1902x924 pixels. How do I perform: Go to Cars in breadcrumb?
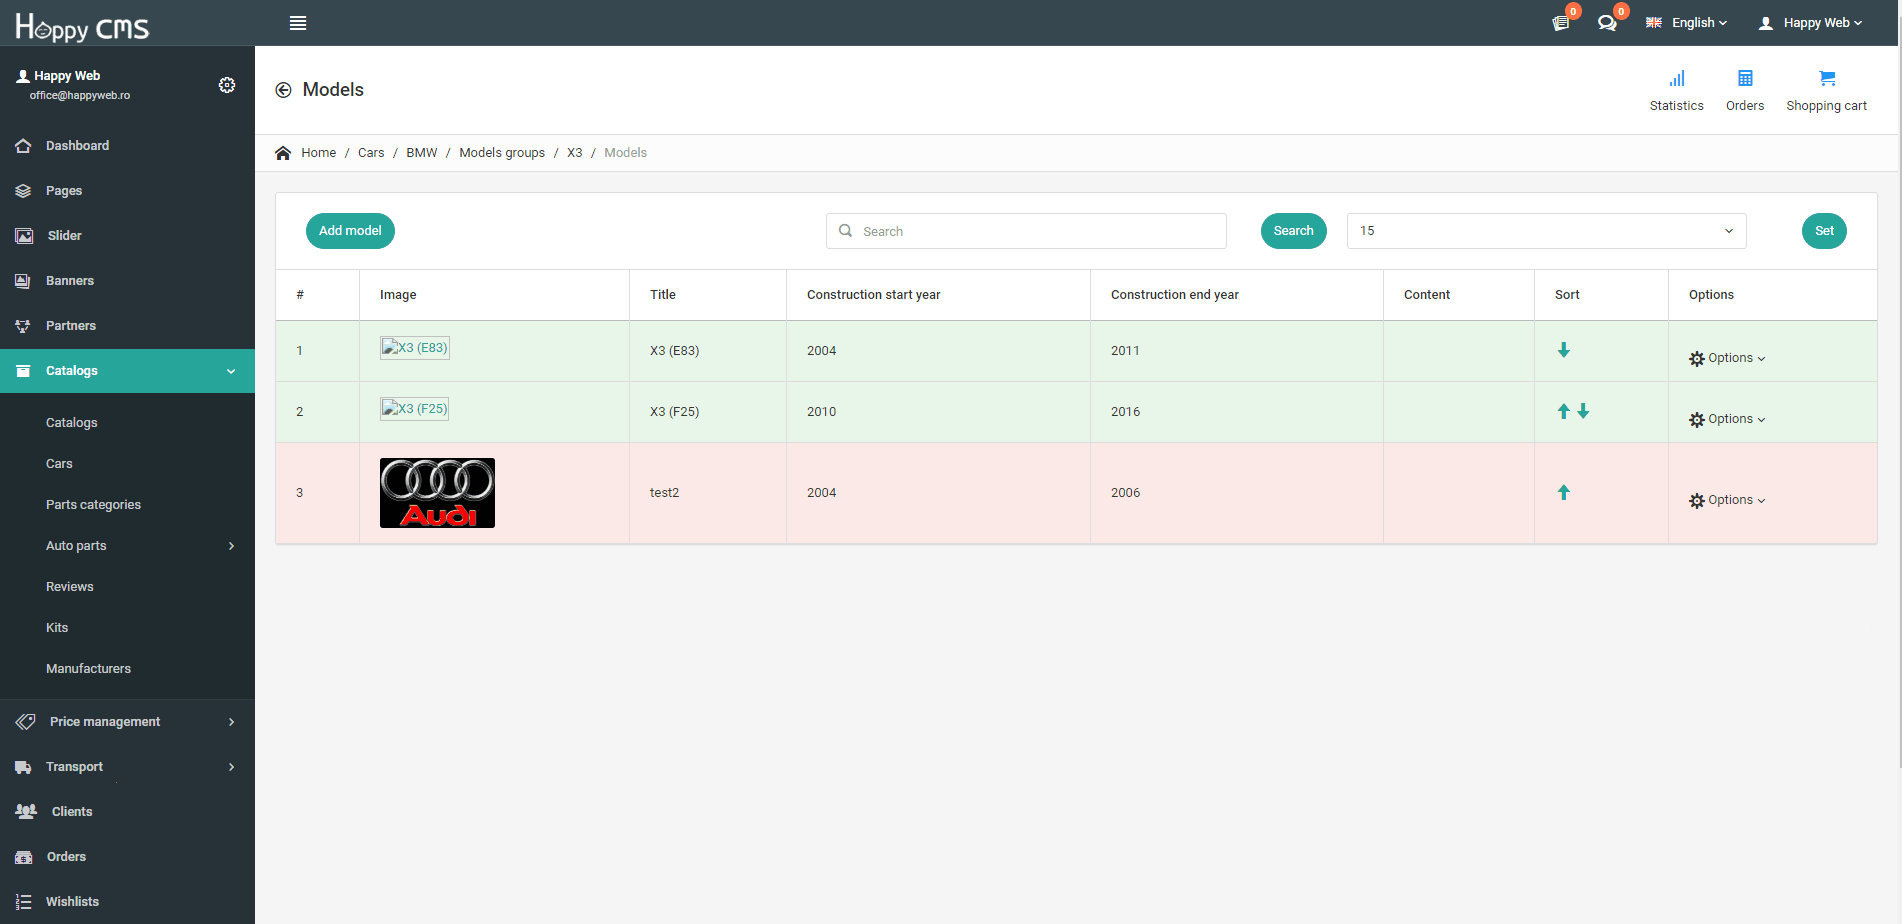pos(371,153)
